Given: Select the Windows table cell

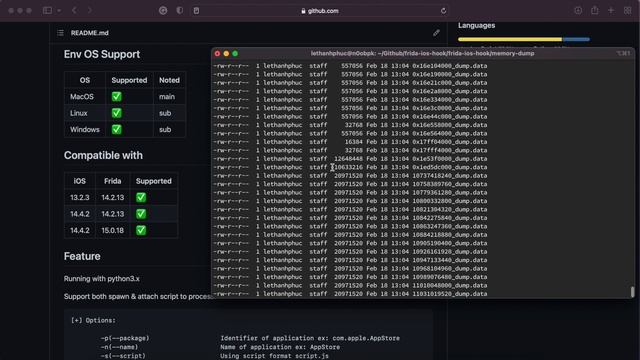Looking at the screenshot, I should tap(85, 129).
